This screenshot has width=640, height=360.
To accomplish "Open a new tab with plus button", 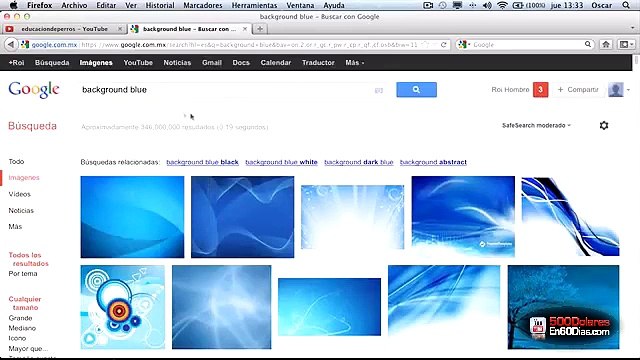I will (x=260, y=29).
